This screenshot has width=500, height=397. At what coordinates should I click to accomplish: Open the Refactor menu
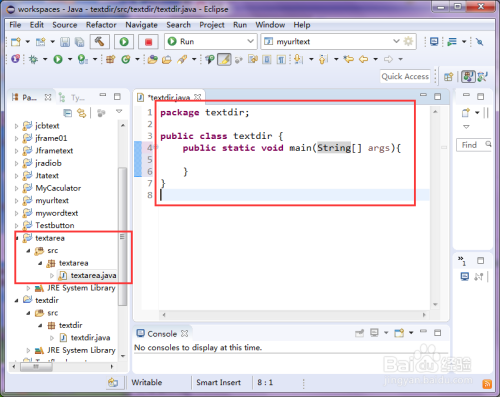[x=101, y=25]
